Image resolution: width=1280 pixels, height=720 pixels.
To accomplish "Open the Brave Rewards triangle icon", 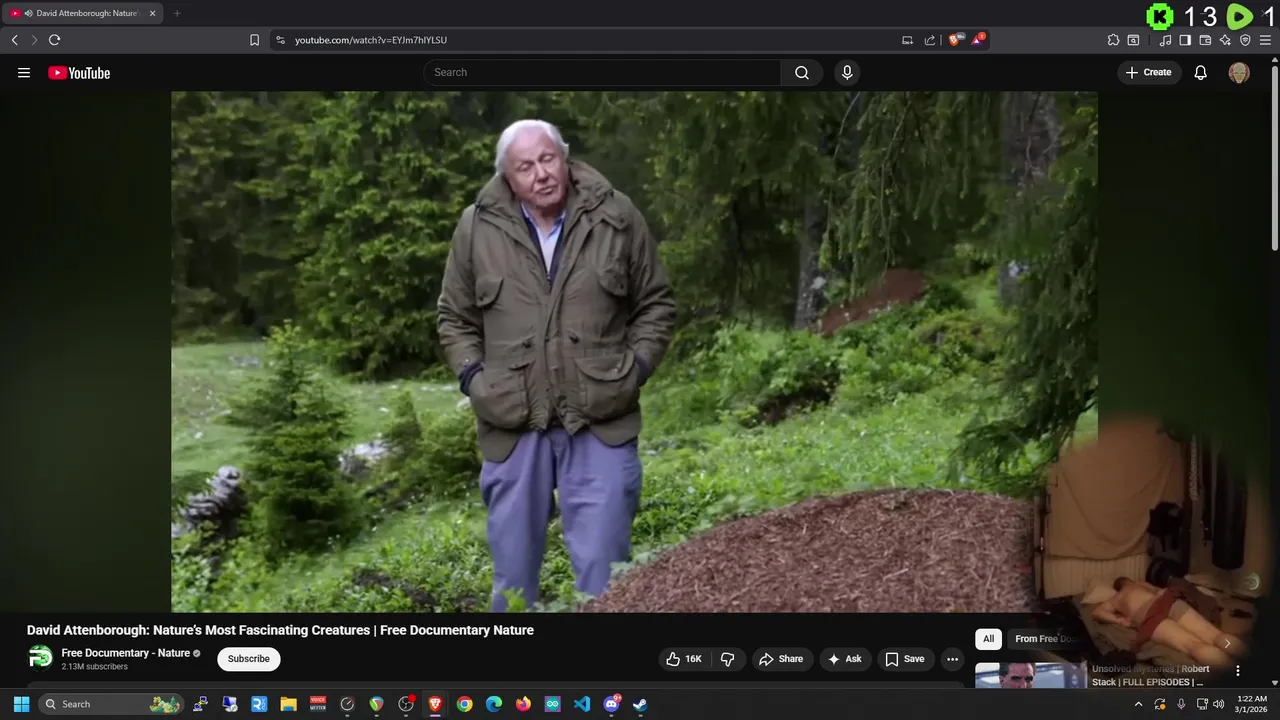I will [978, 40].
